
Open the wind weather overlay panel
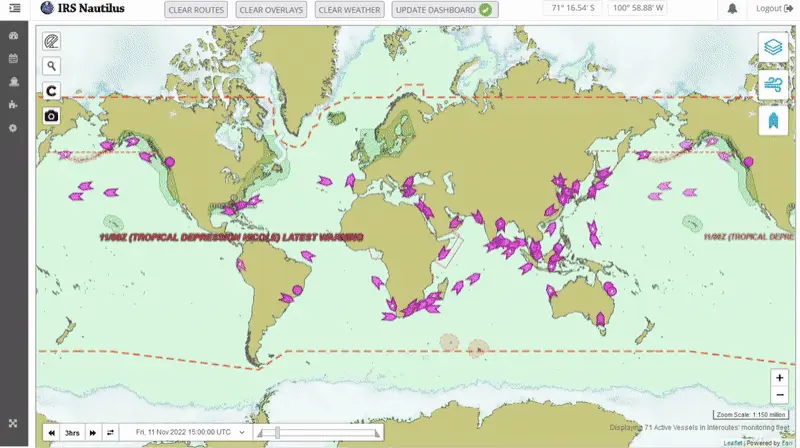pos(773,84)
